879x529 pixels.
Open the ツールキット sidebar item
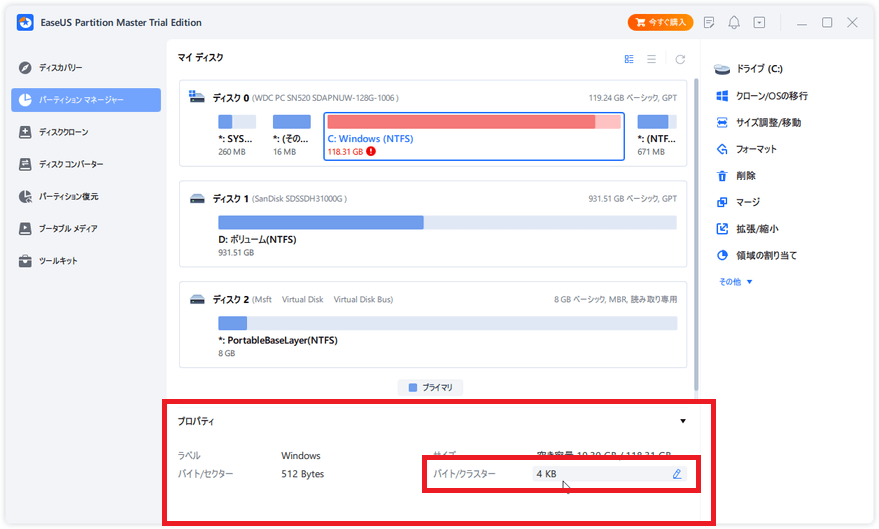58,261
